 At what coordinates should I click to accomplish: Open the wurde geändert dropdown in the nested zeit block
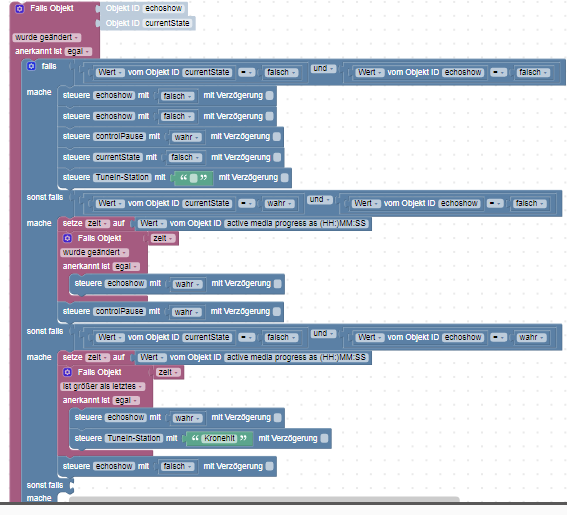coord(94,252)
